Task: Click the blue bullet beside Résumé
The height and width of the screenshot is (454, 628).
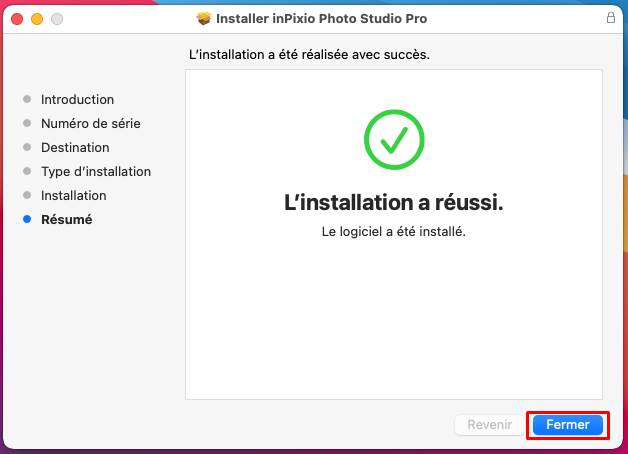Action: [x=27, y=219]
